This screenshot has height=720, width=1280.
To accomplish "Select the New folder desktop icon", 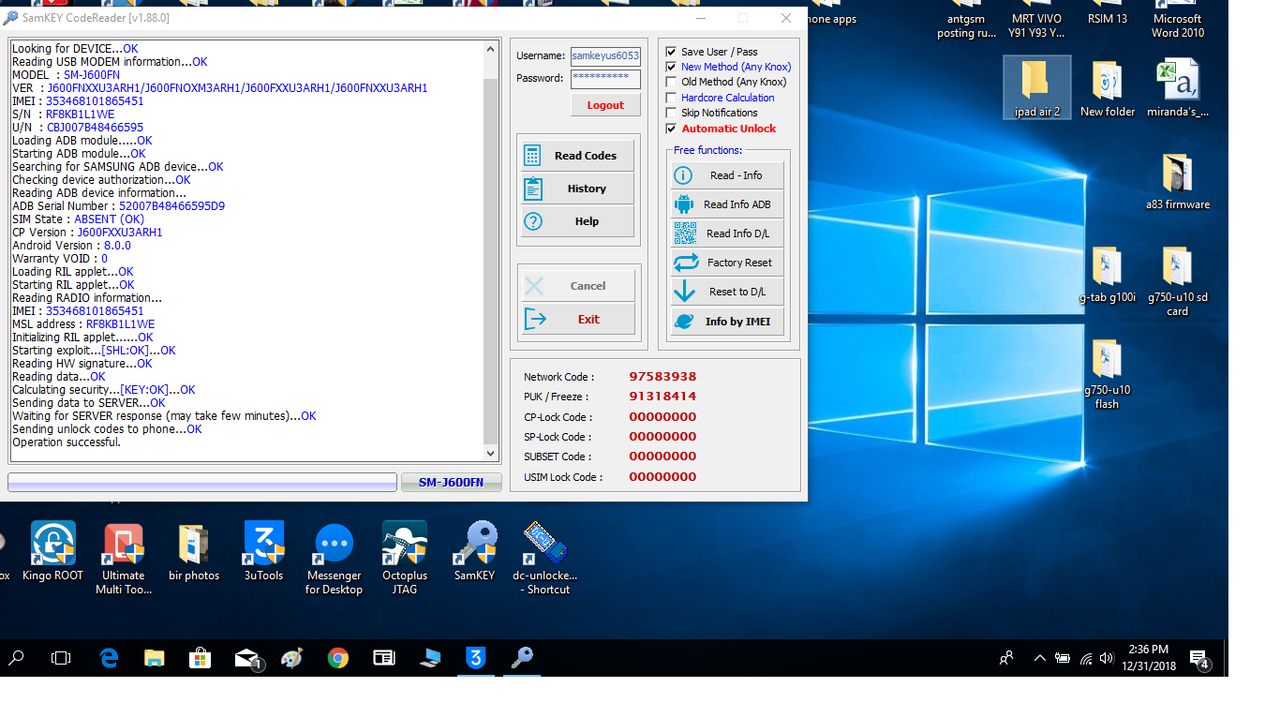I will (x=1107, y=88).
